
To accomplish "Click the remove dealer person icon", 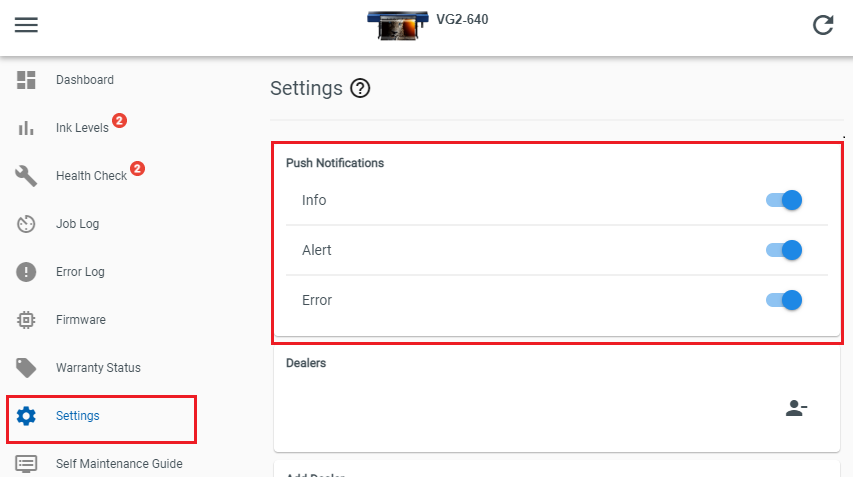I will click(796, 408).
